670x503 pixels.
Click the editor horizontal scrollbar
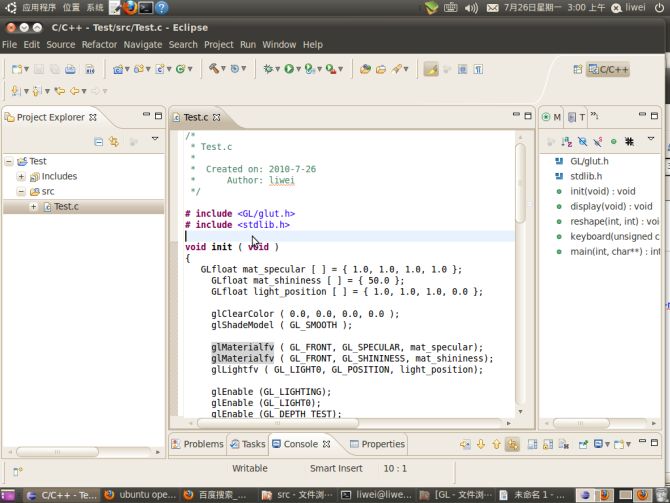click(x=278, y=423)
